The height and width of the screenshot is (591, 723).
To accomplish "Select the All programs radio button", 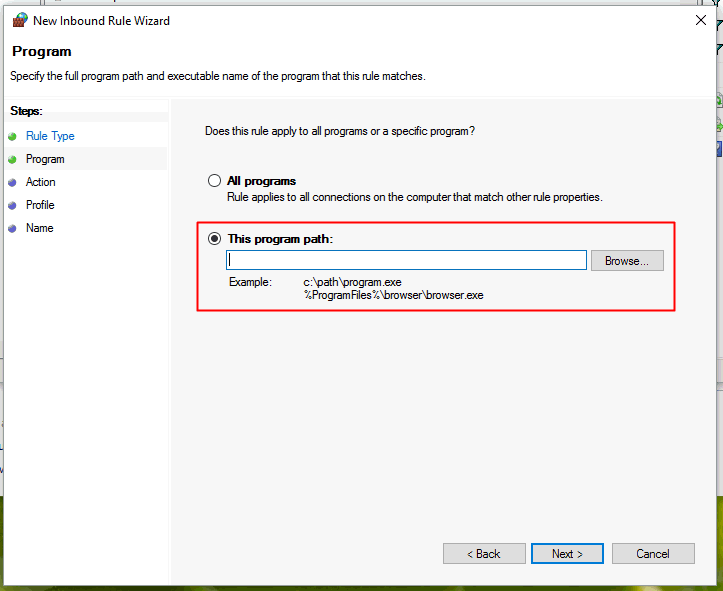I will pos(214,180).
